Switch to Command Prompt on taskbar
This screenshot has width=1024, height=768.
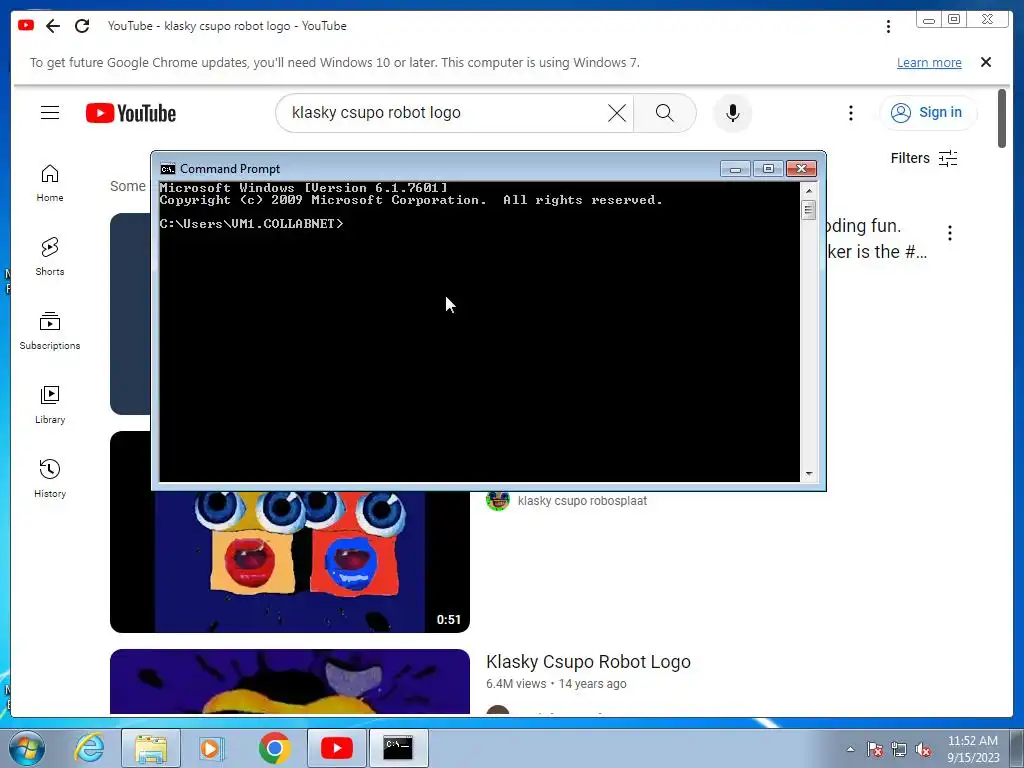tap(398, 748)
